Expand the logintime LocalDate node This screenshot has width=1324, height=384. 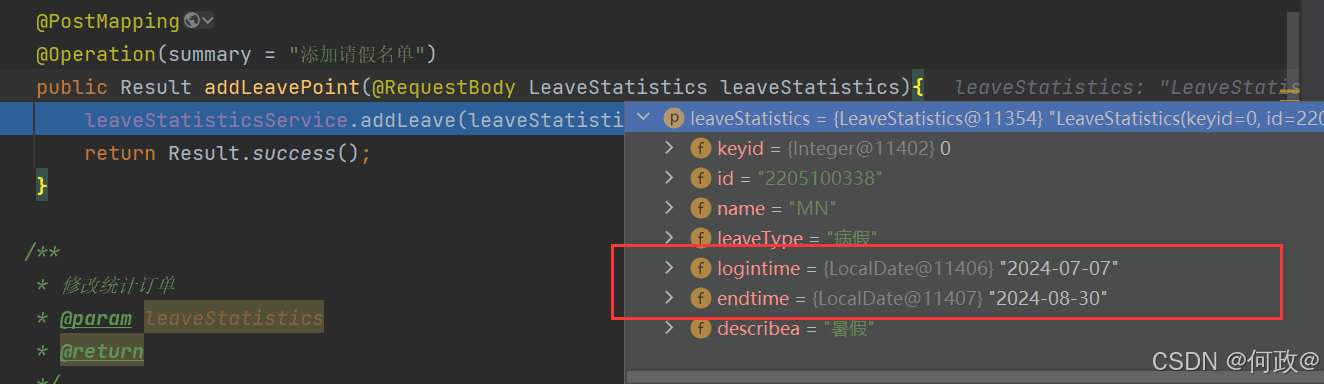coord(670,268)
